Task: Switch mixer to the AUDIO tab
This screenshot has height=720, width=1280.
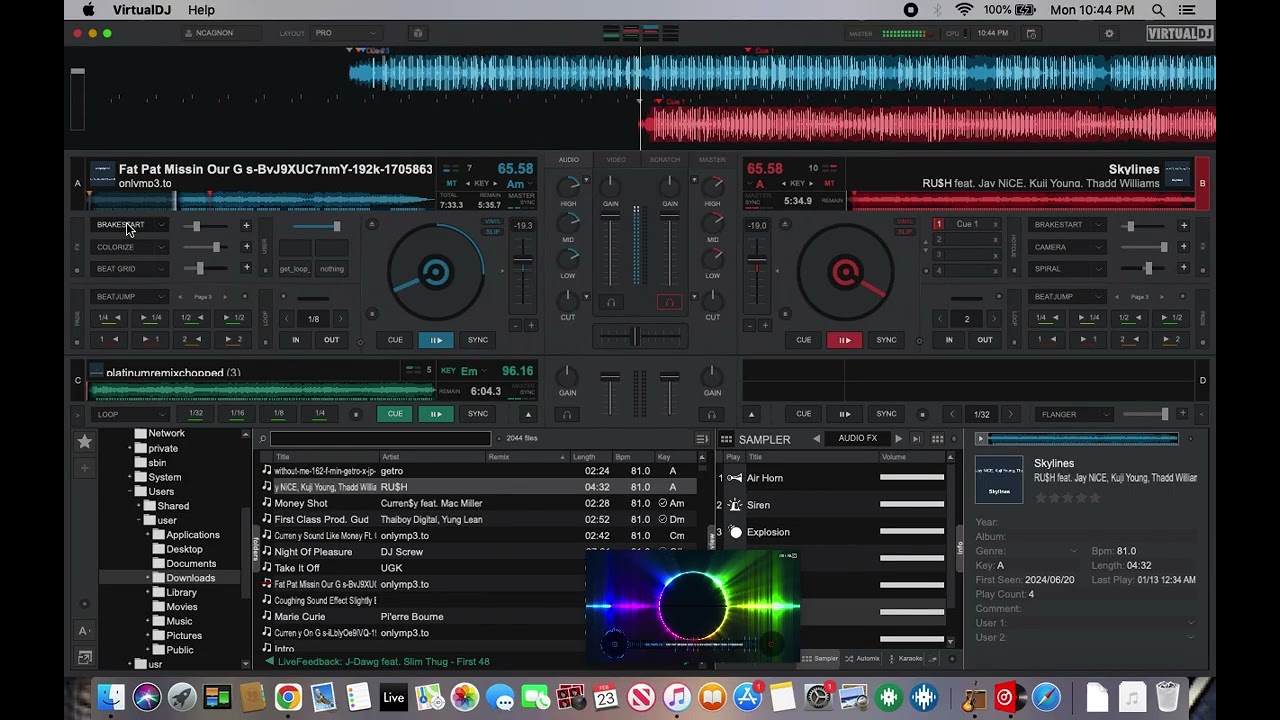Action: 568,160
